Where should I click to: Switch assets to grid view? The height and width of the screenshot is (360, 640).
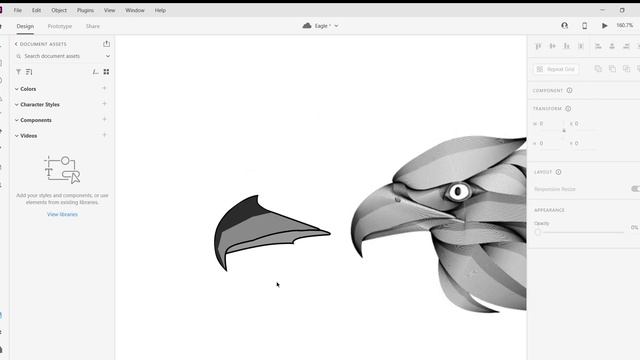(106, 72)
